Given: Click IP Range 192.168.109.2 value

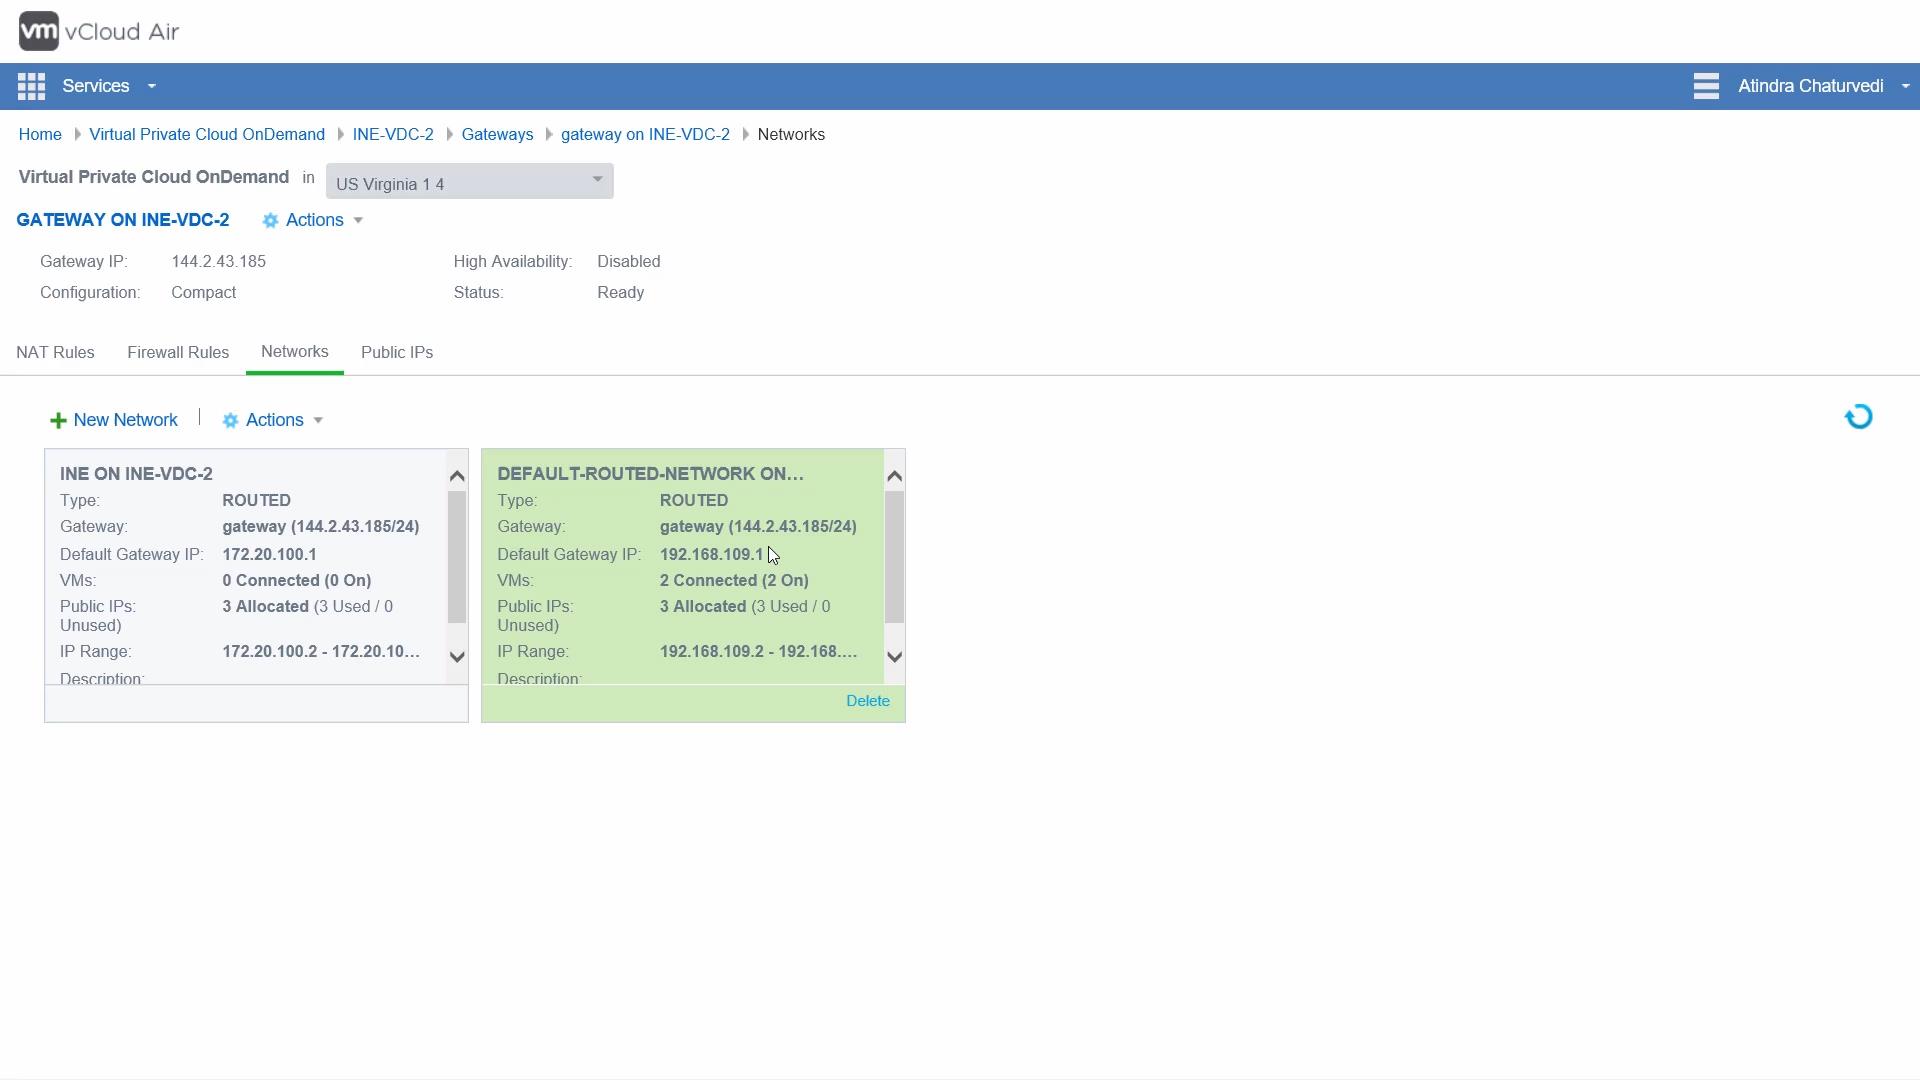Looking at the screenshot, I should coord(758,652).
